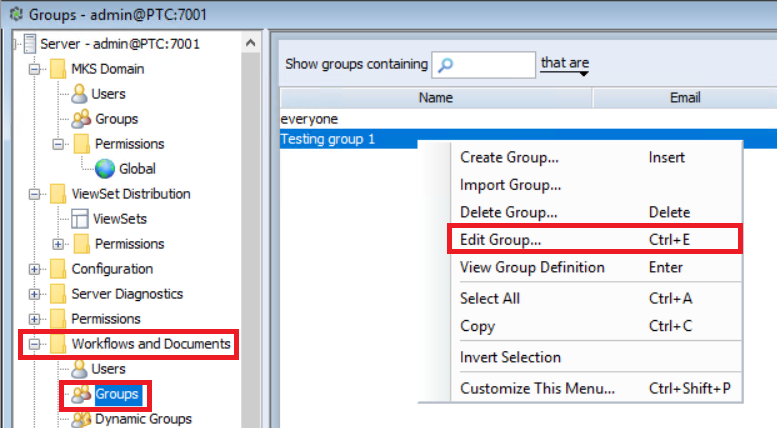This screenshot has height=428, width=777.
Task: Click the Dynamic Groups icon
Action: point(80,419)
